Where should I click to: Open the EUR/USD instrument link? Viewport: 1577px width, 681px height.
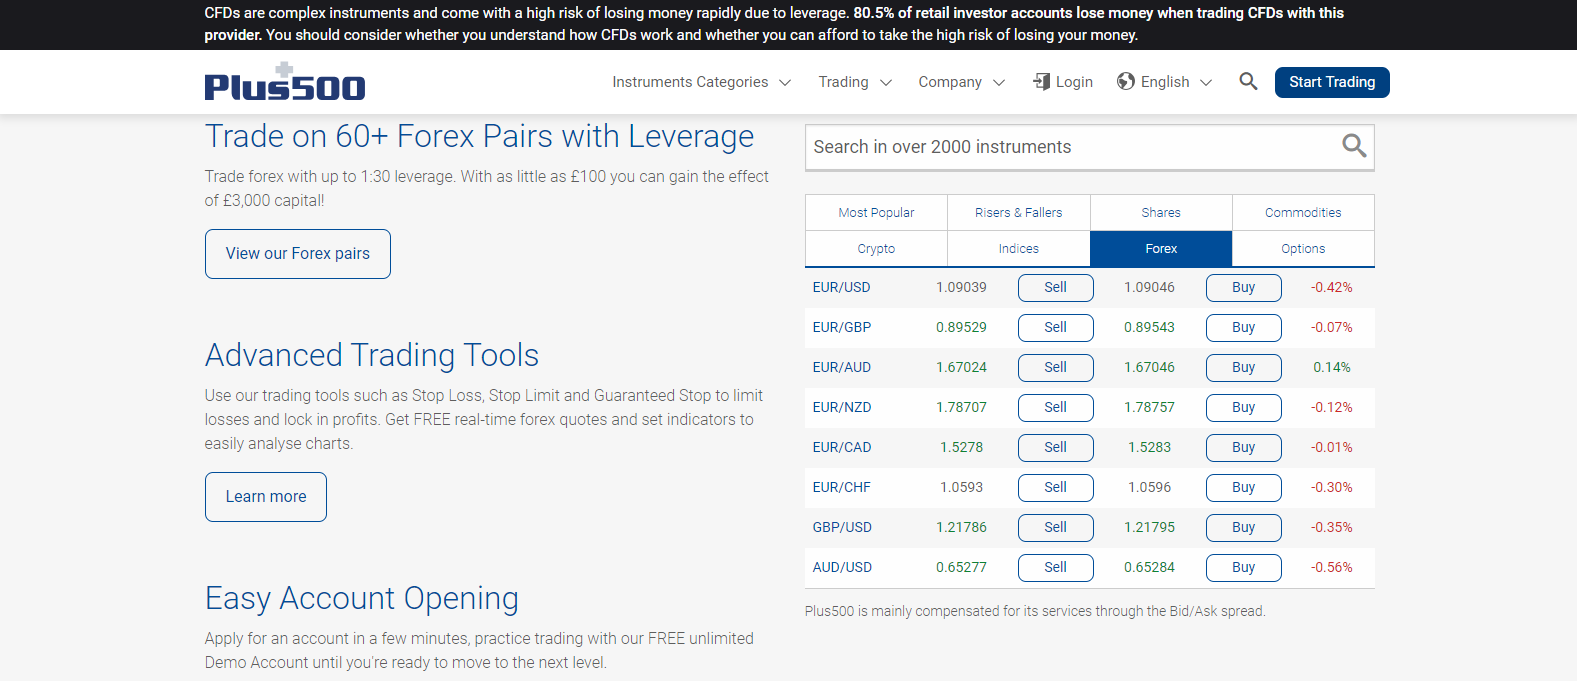[841, 287]
